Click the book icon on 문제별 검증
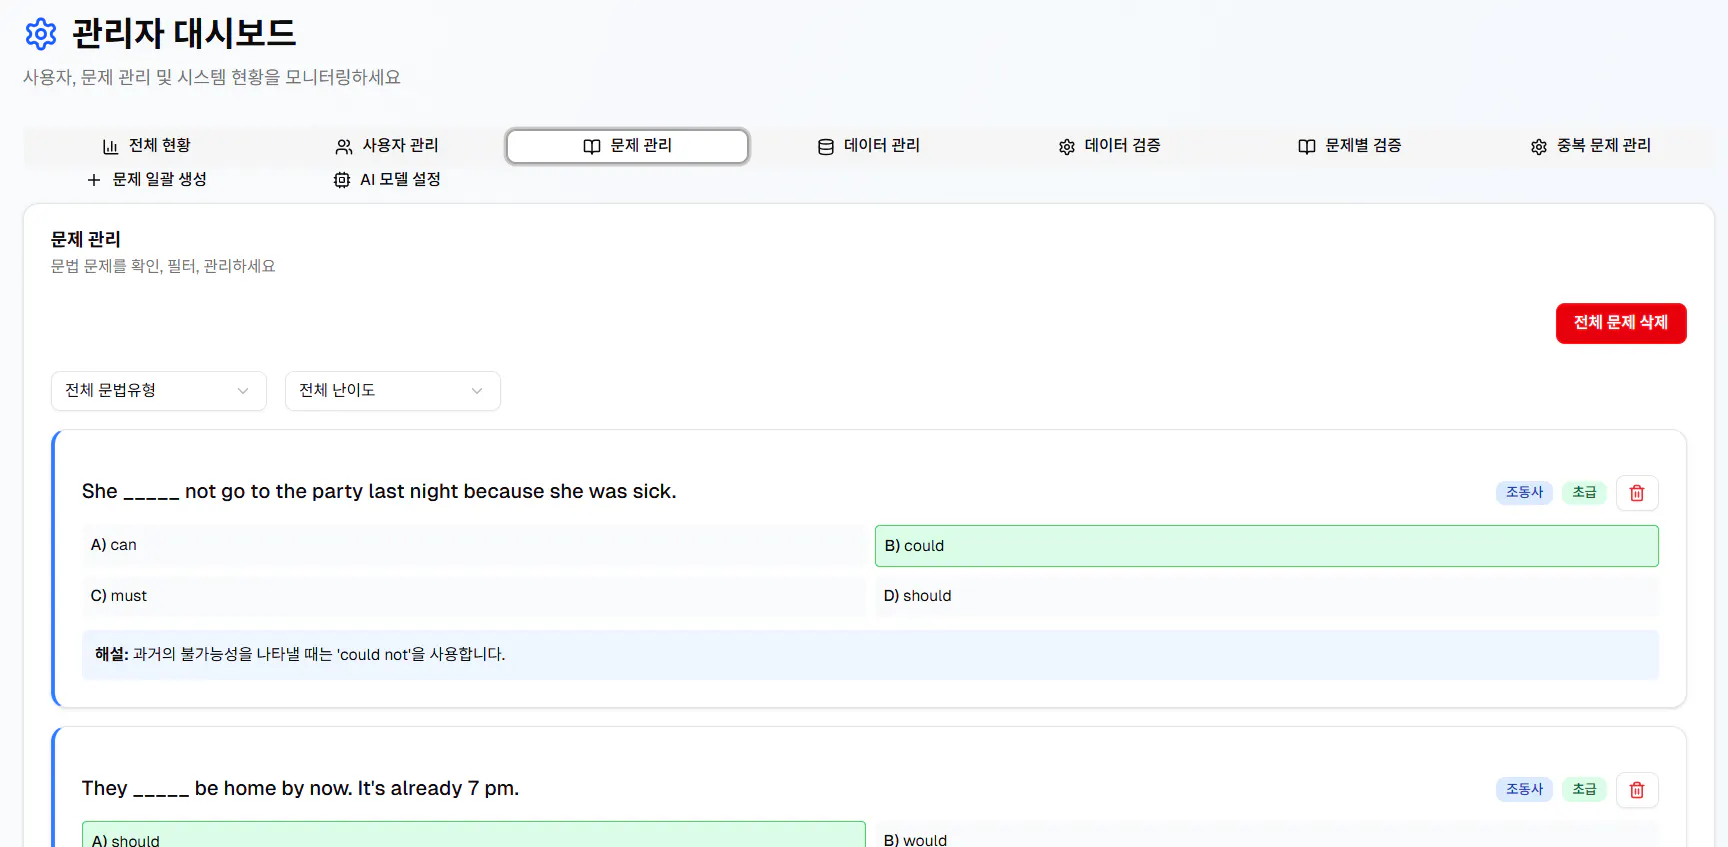Viewport: 1728px width, 847px height. (x=1307, y=147)
